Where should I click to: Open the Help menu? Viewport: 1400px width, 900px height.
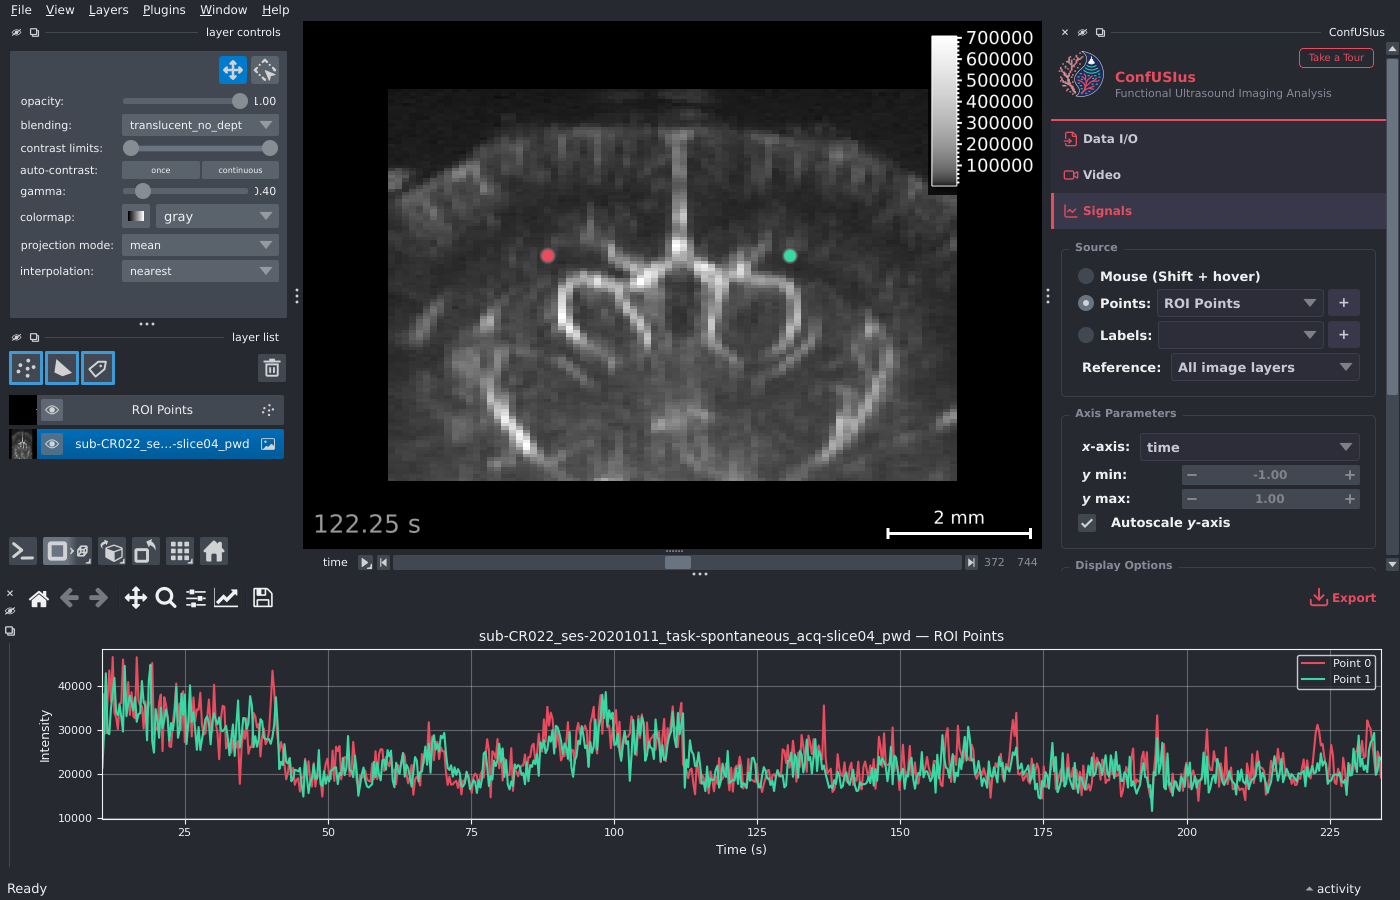[275, 10]
